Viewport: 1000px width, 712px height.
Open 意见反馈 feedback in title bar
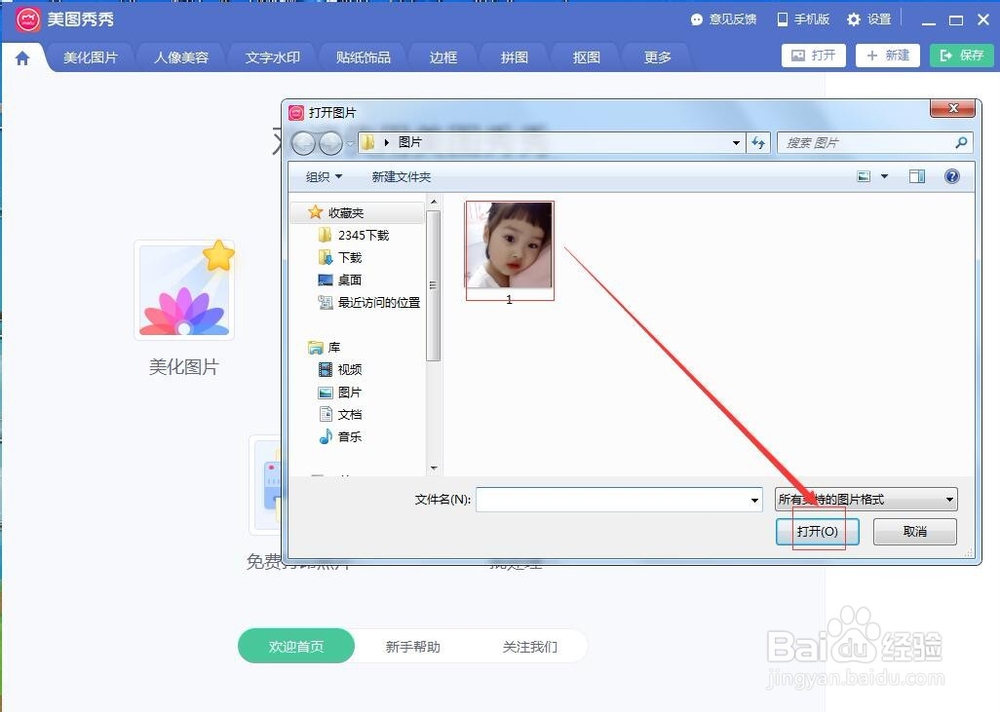click(723, 19)
